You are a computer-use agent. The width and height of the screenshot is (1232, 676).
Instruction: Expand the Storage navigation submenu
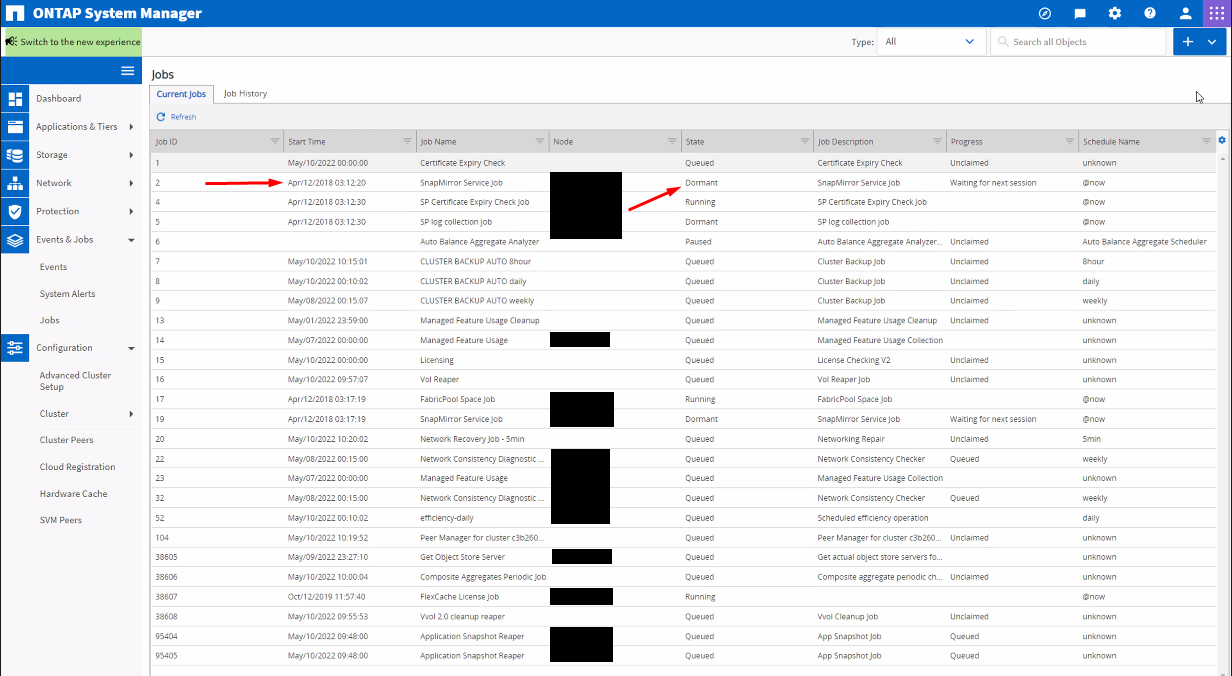click(x=131, y=155)
